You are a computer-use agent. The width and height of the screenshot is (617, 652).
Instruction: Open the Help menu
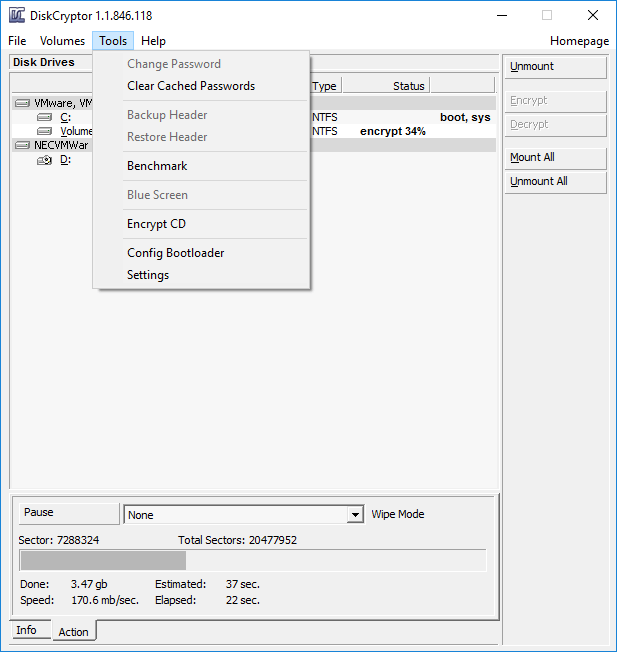[153, 41]
